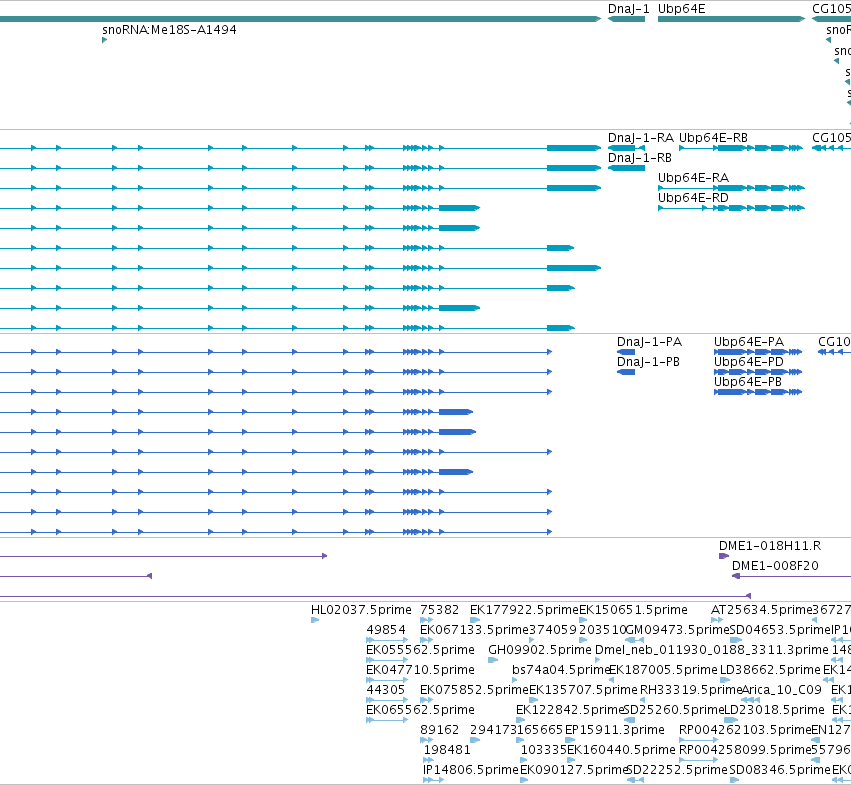The width and height of the screenshot is (851, 785).
Task: Select protein label Ubp64E-PA
Action: pos(749,342)
